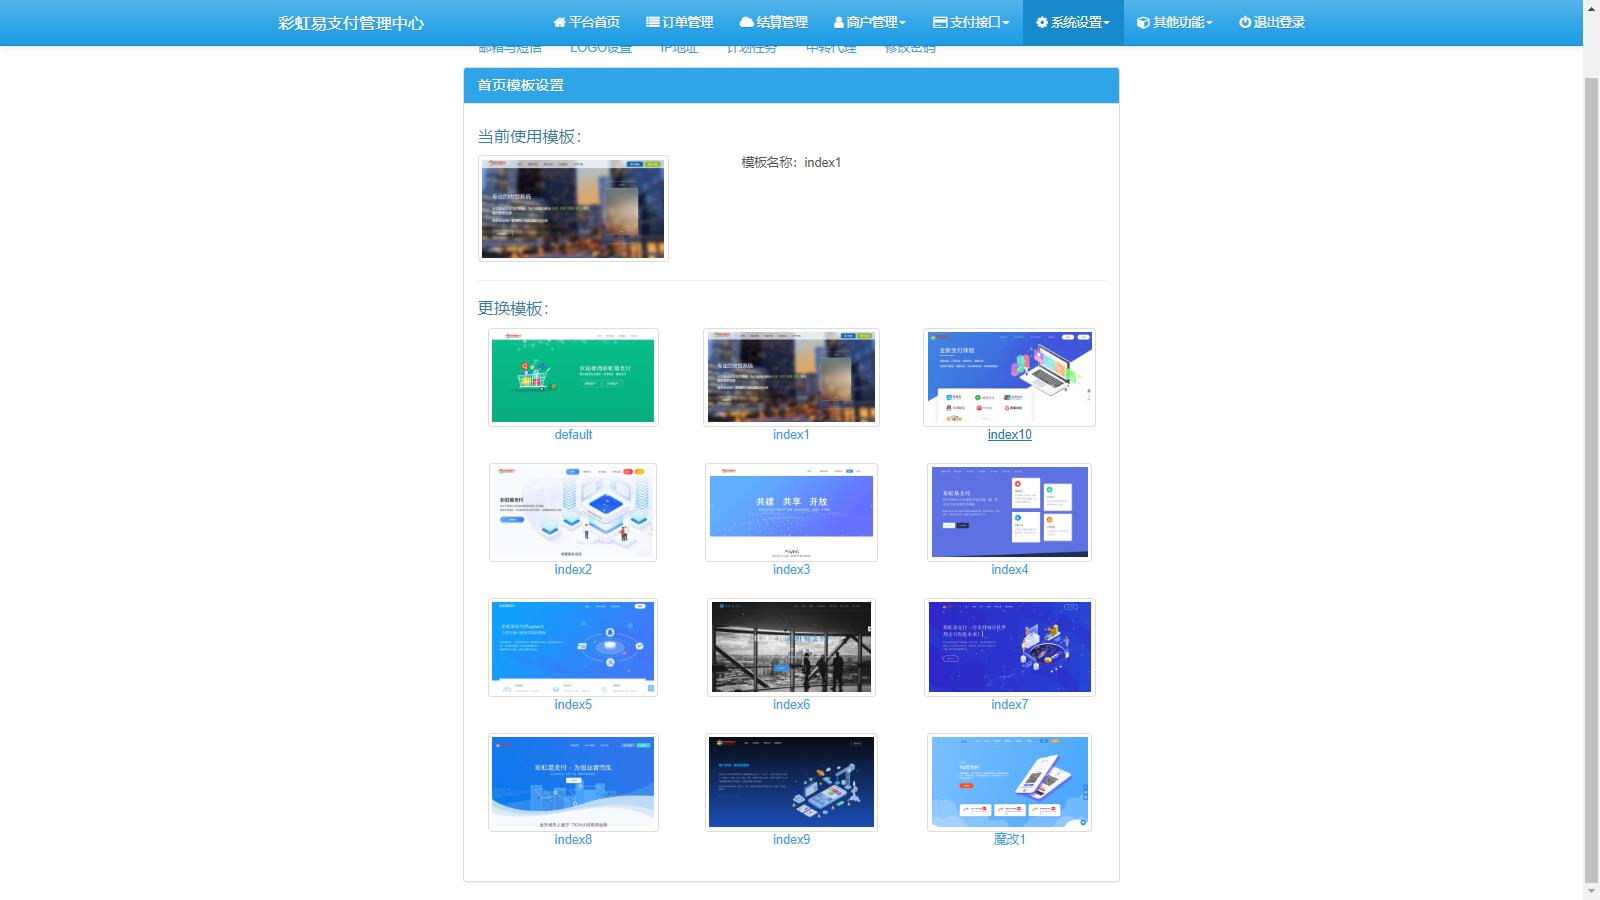
Task: Expand the 其他功能 dropdown menu
Action: coord(1175,22)
